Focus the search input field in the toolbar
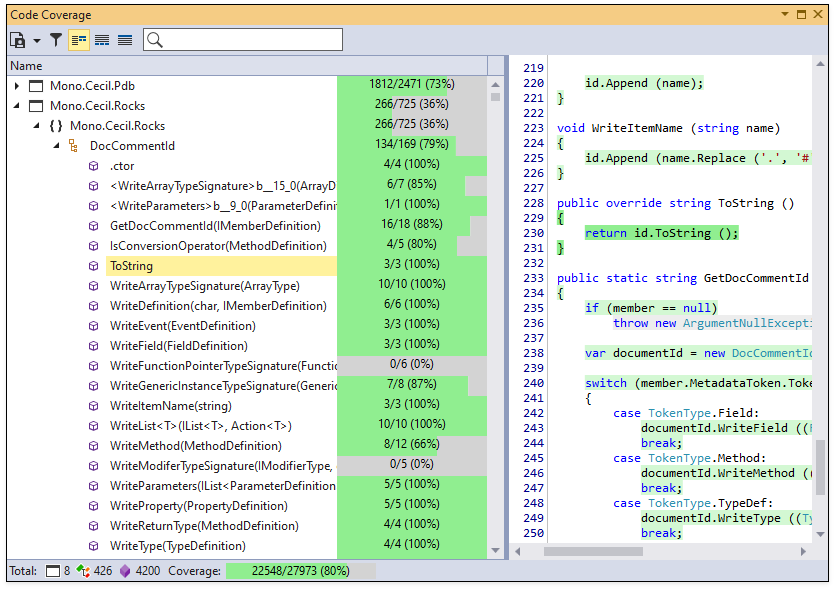 (243, 40)
